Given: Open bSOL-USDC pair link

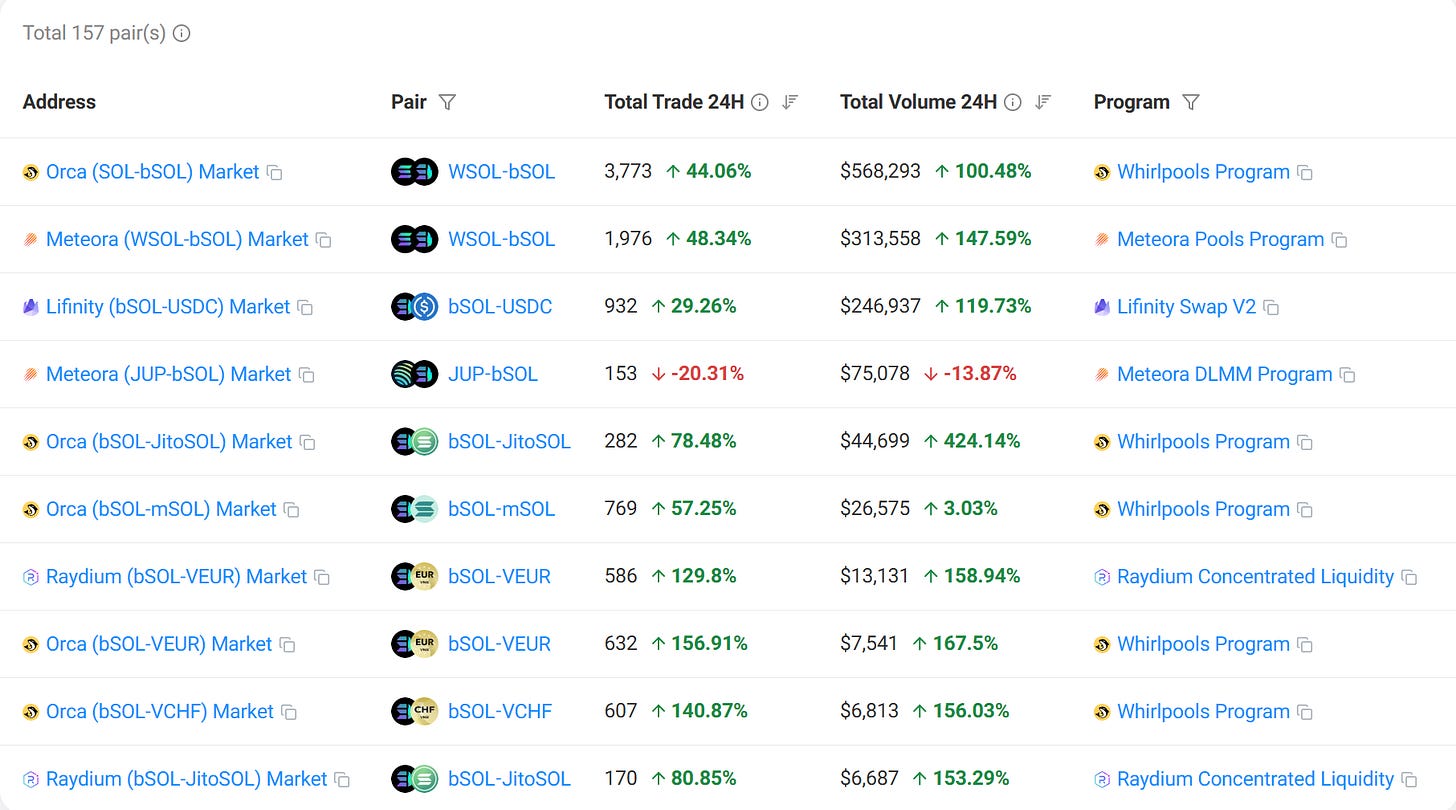Looking at the screenshot, I should point(500,307).
